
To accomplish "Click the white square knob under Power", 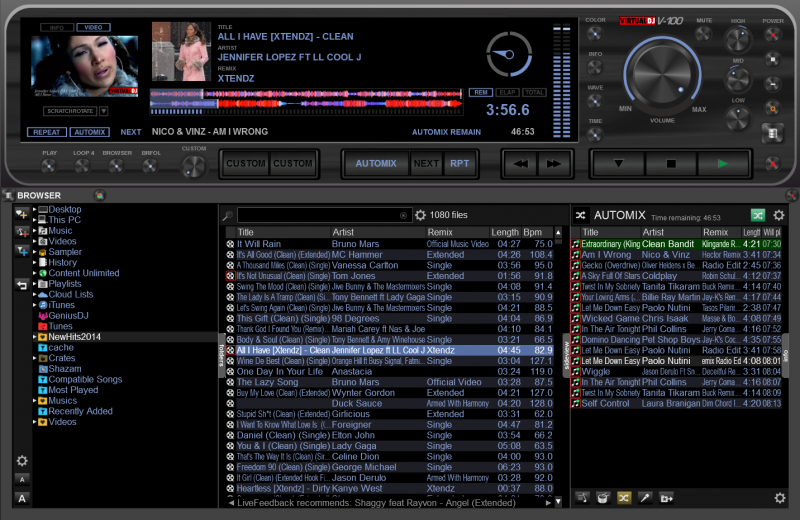I will point(772,59).
